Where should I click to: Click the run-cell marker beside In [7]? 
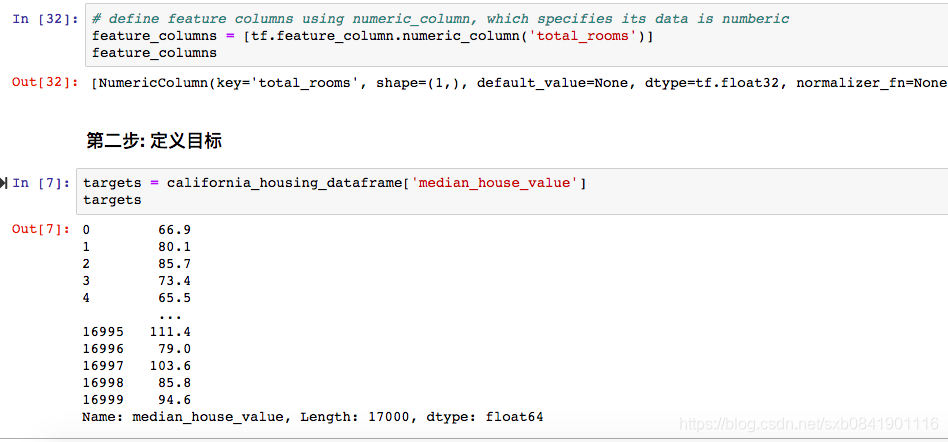[x=4, y=183]
